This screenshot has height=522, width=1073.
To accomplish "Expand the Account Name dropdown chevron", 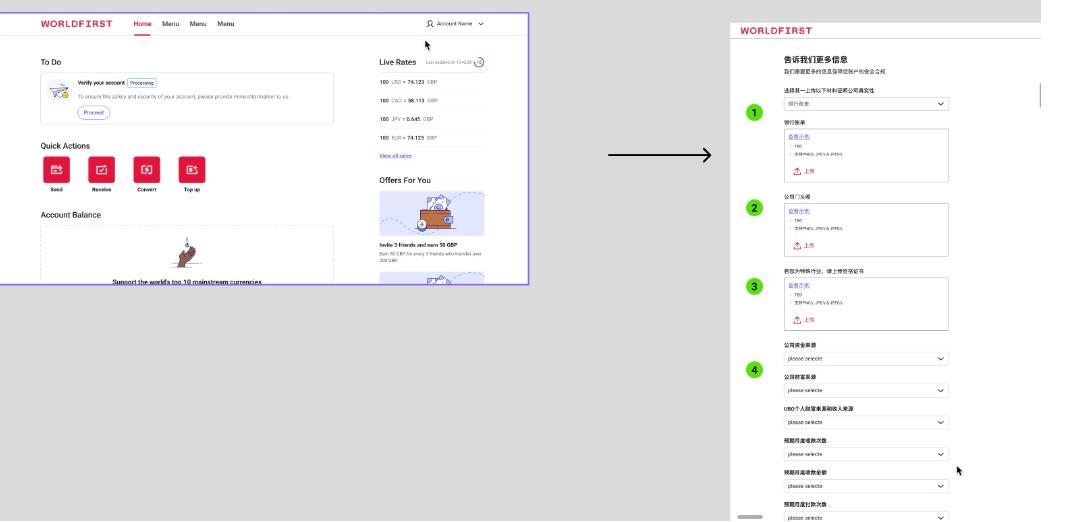I will 481,24.
